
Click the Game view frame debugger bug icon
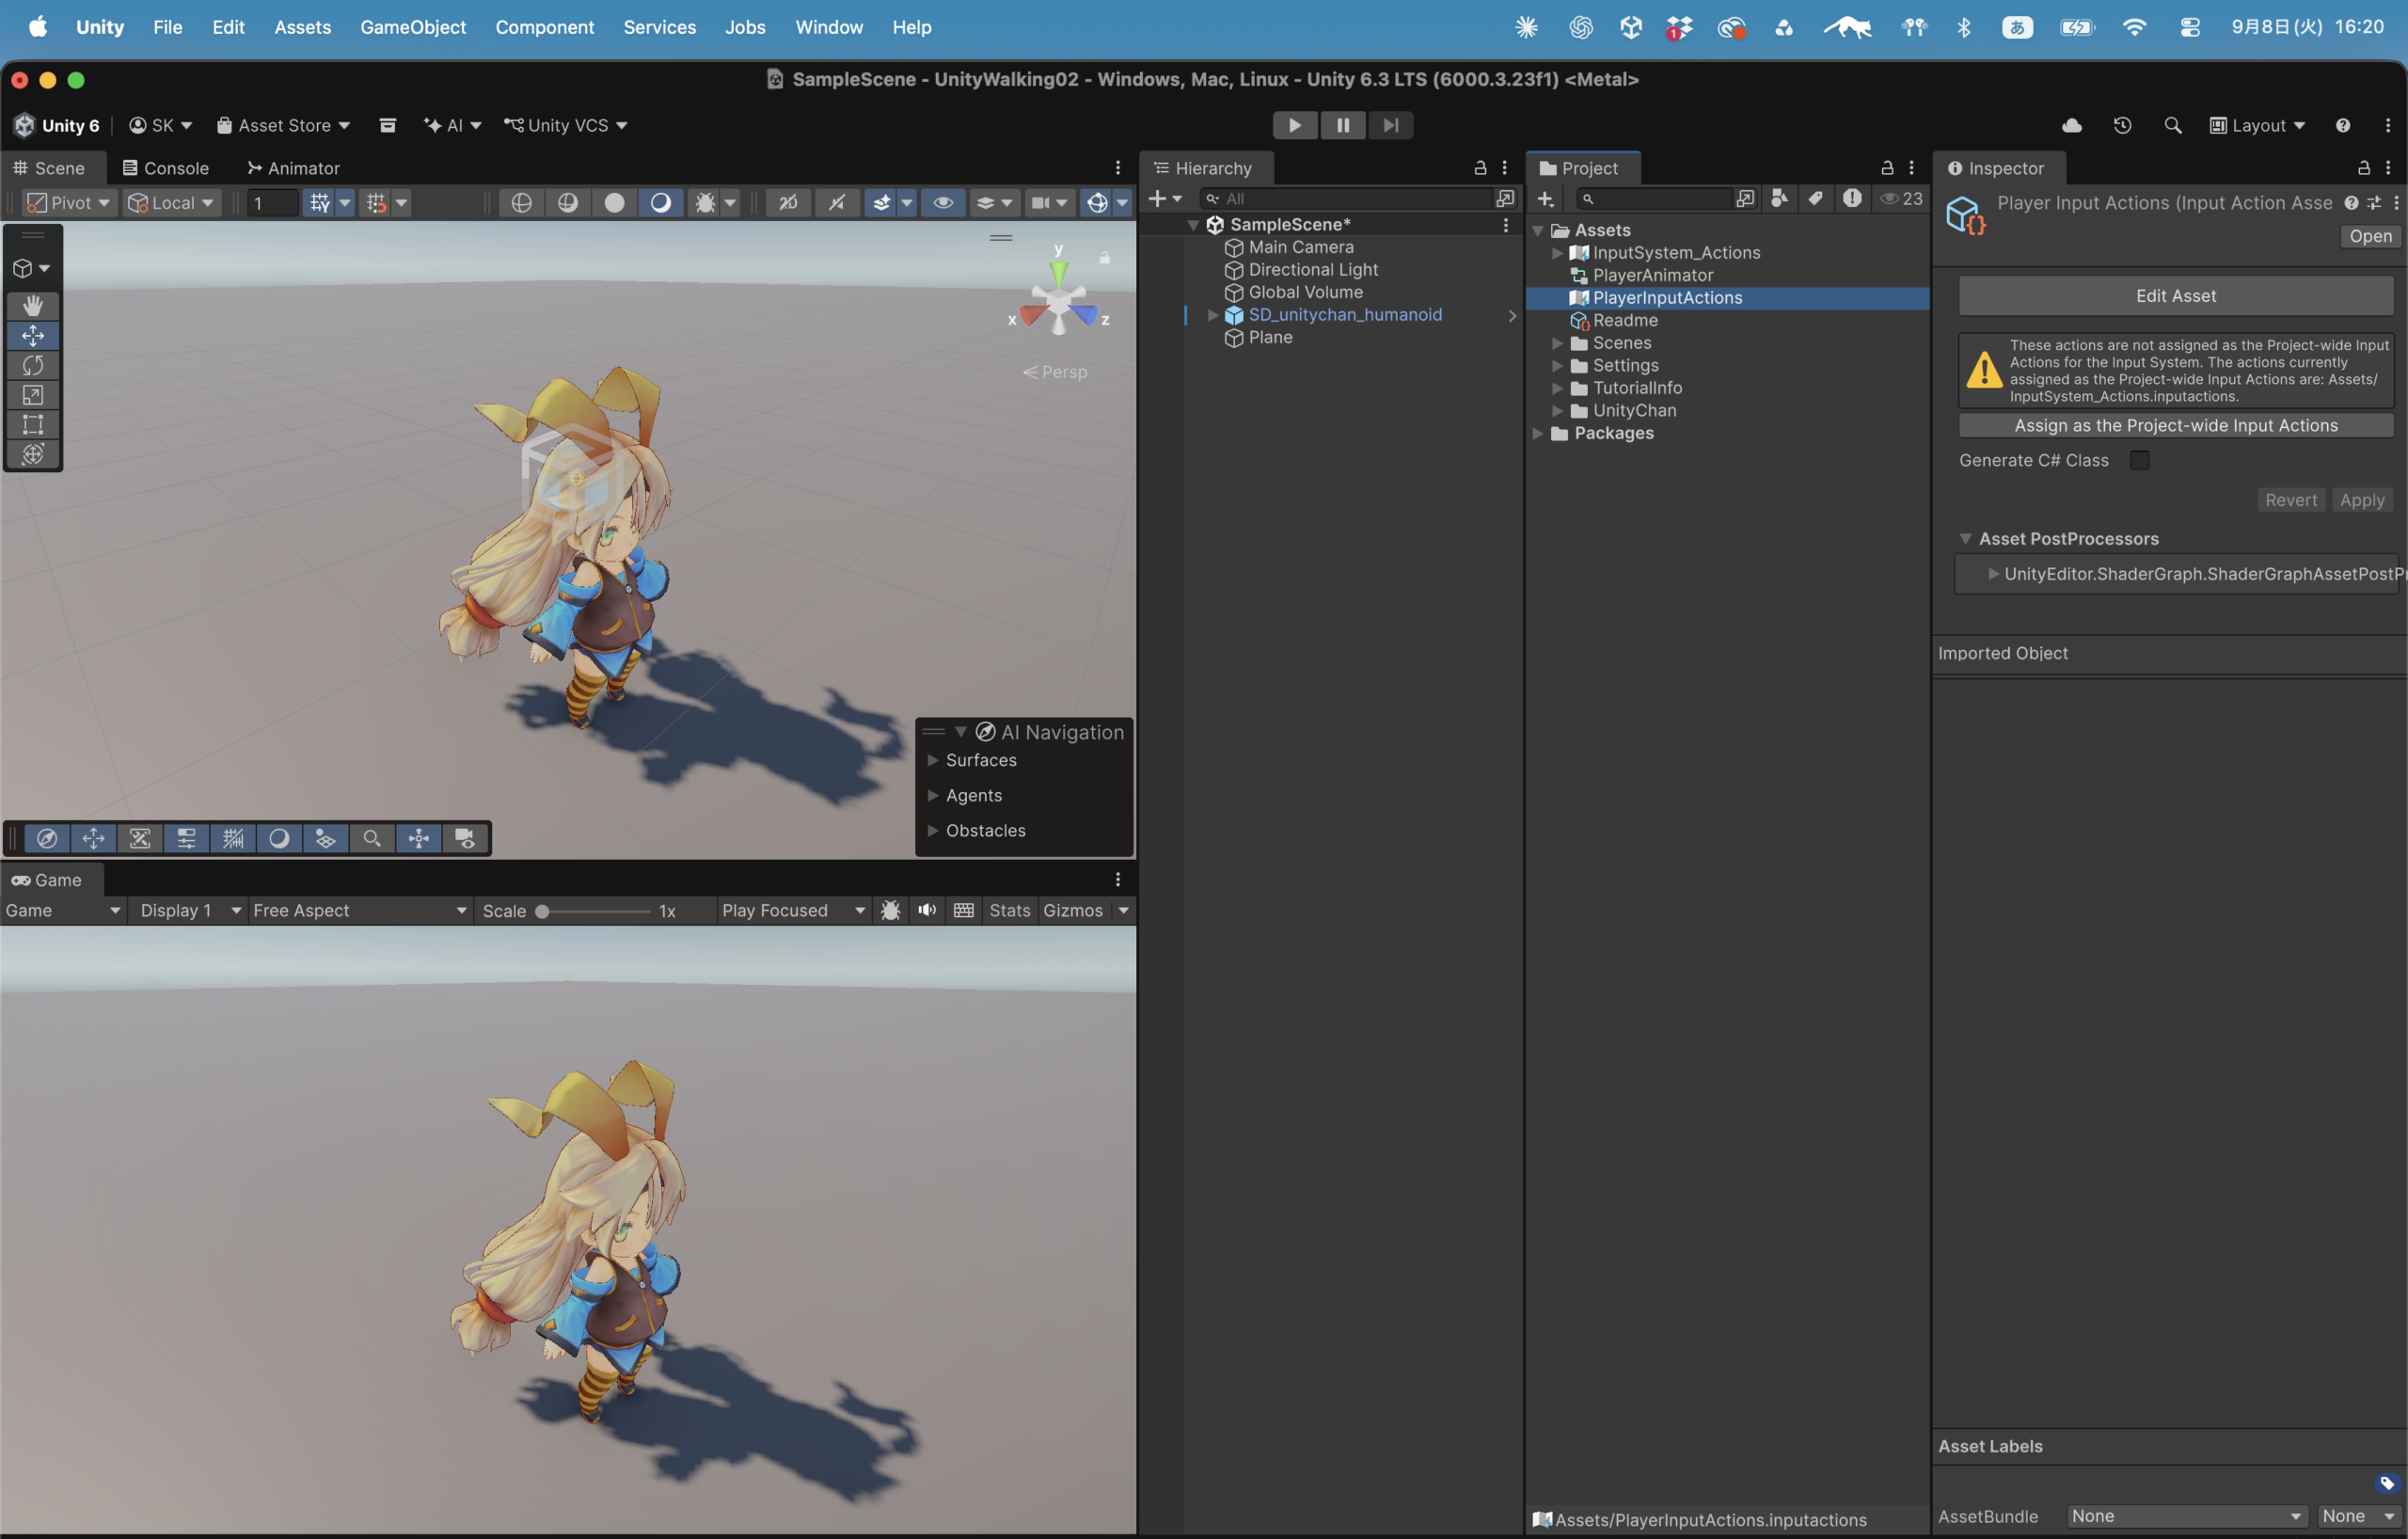[890, 910]
